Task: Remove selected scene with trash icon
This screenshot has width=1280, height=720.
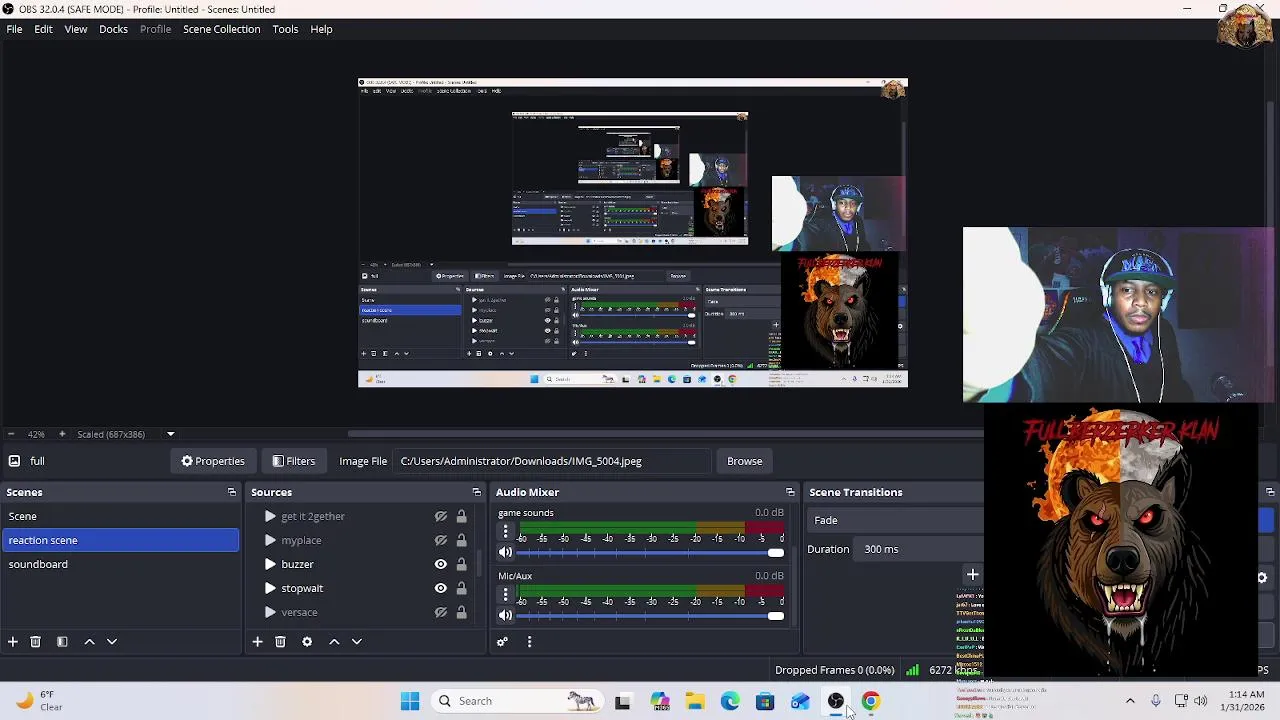Action: (35, 642)
